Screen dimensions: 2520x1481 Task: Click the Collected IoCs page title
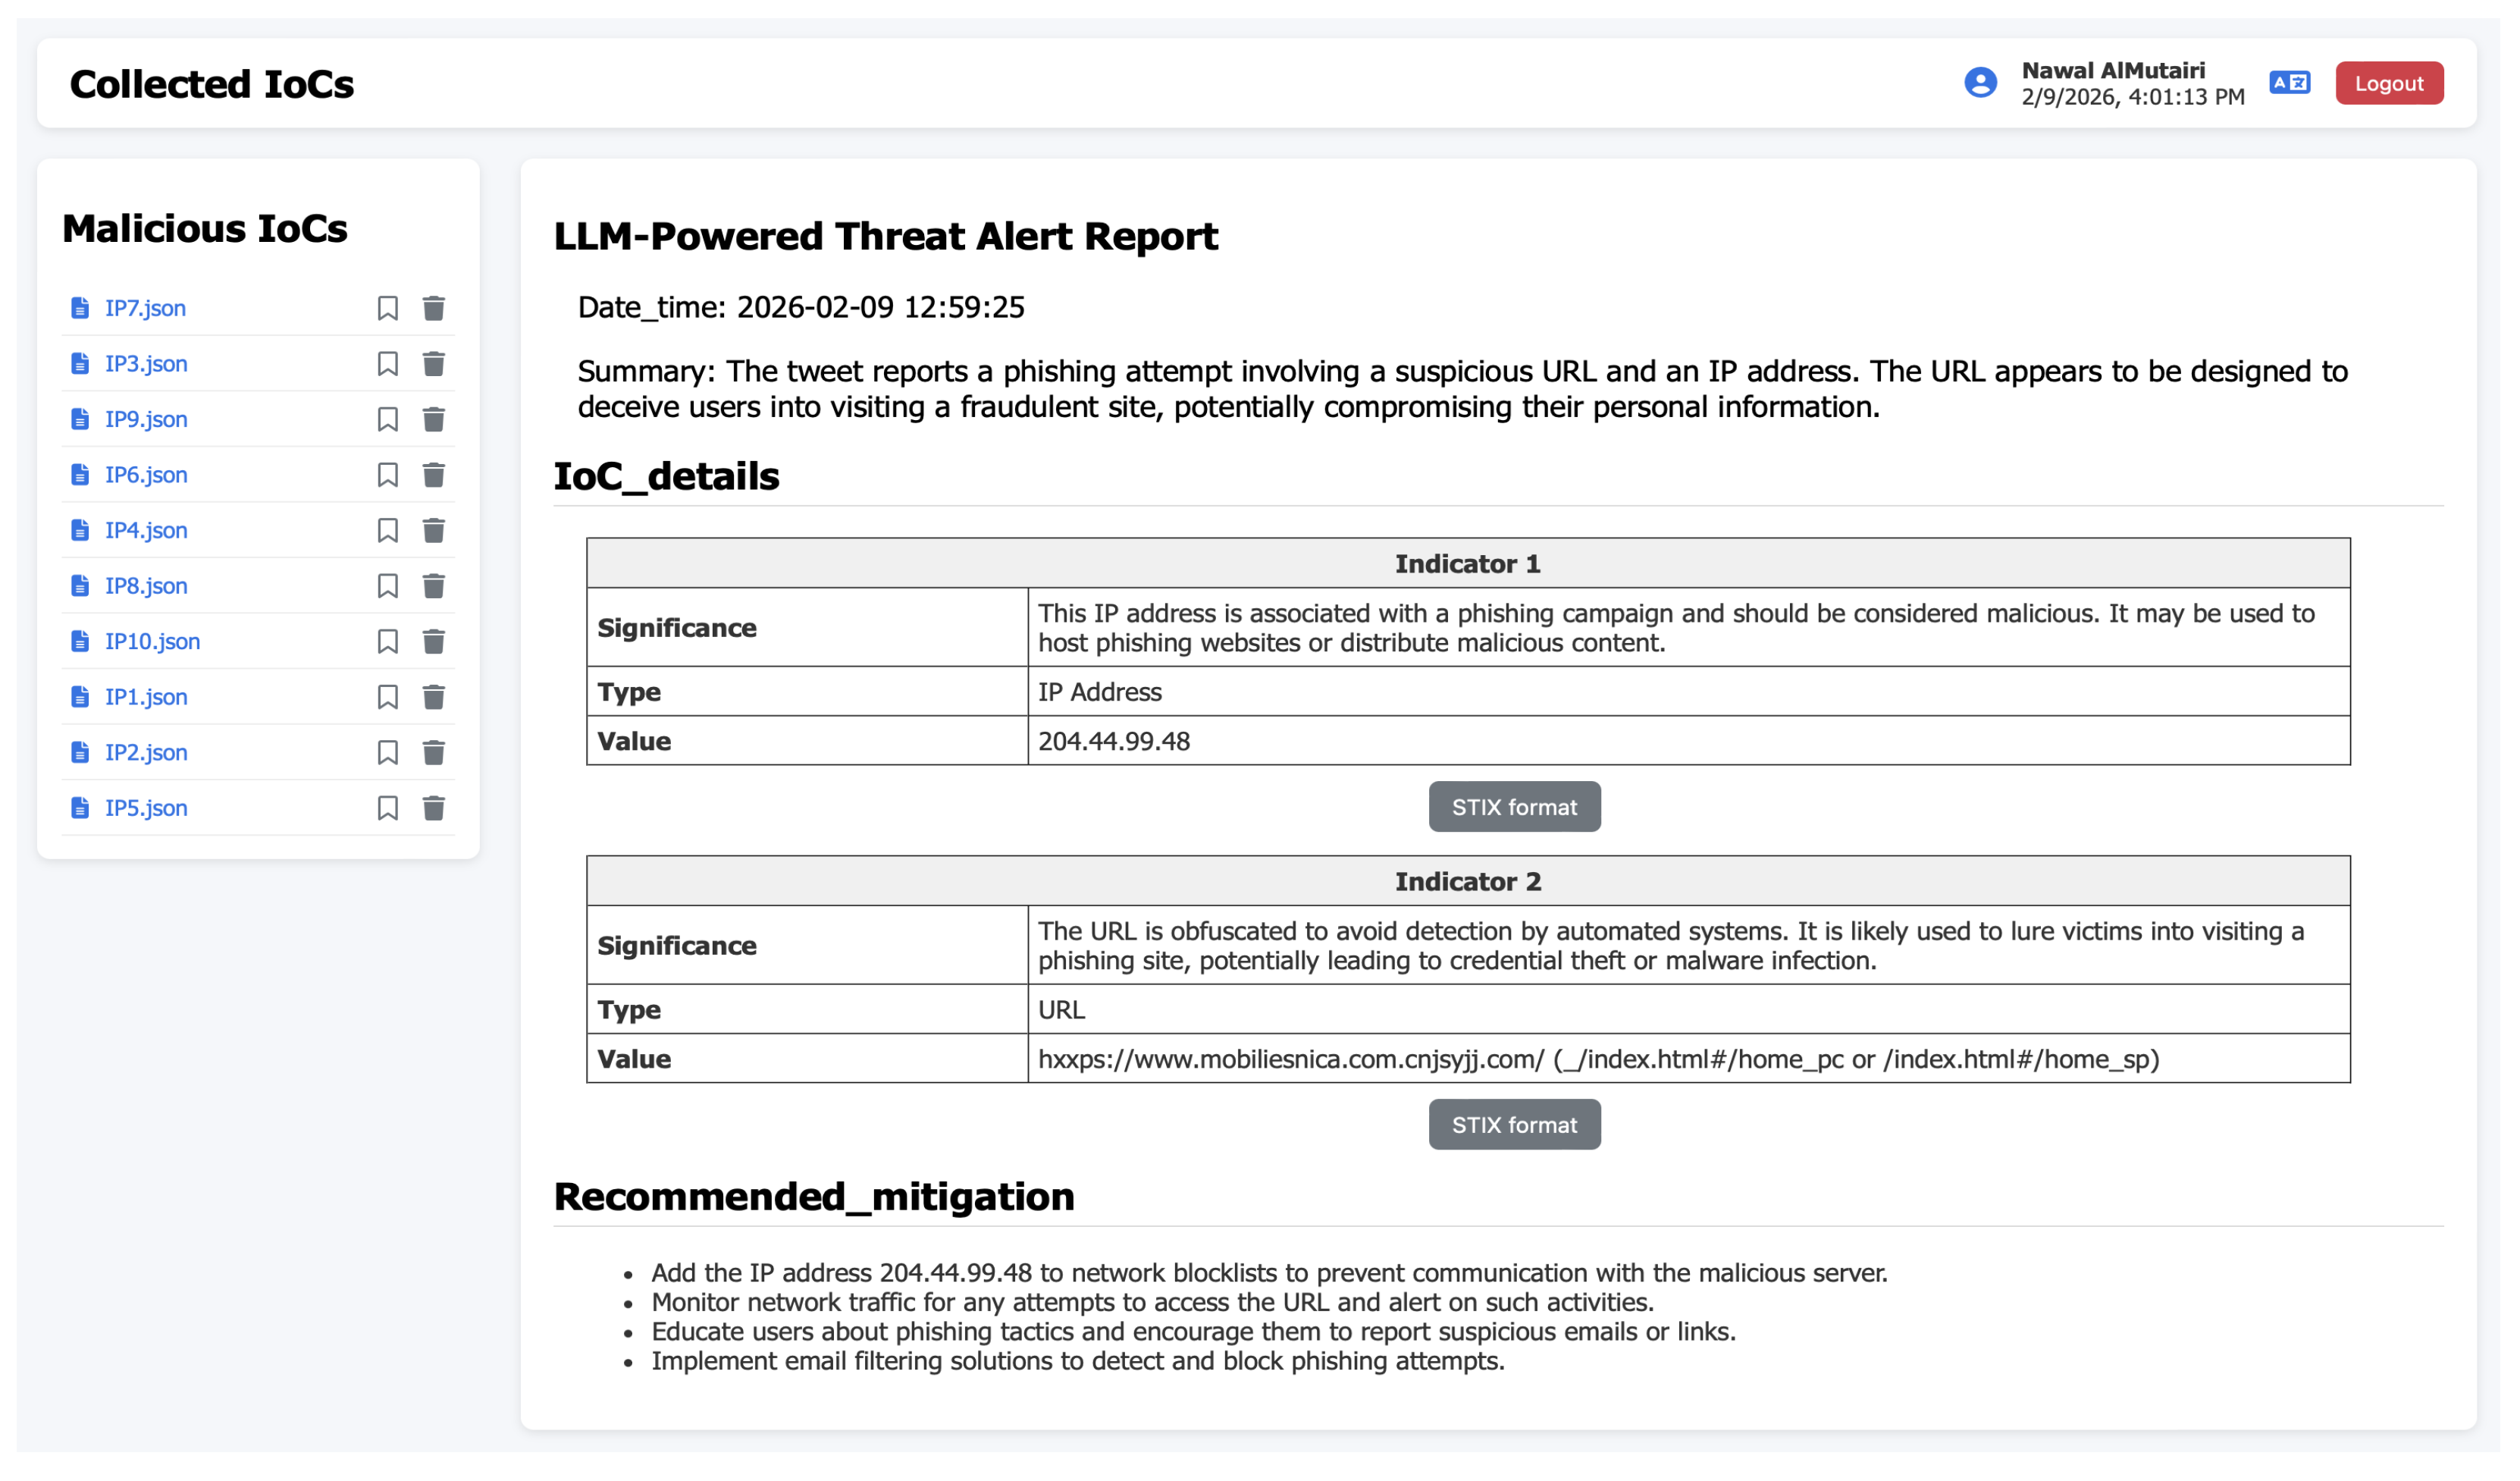tap(211, 84)
